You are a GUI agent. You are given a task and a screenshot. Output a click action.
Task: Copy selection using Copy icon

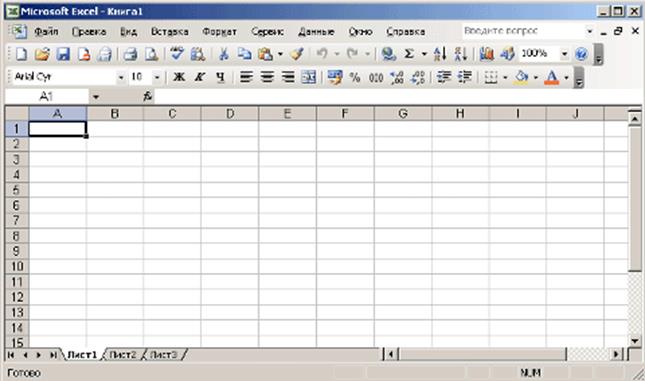coord(245,54)
